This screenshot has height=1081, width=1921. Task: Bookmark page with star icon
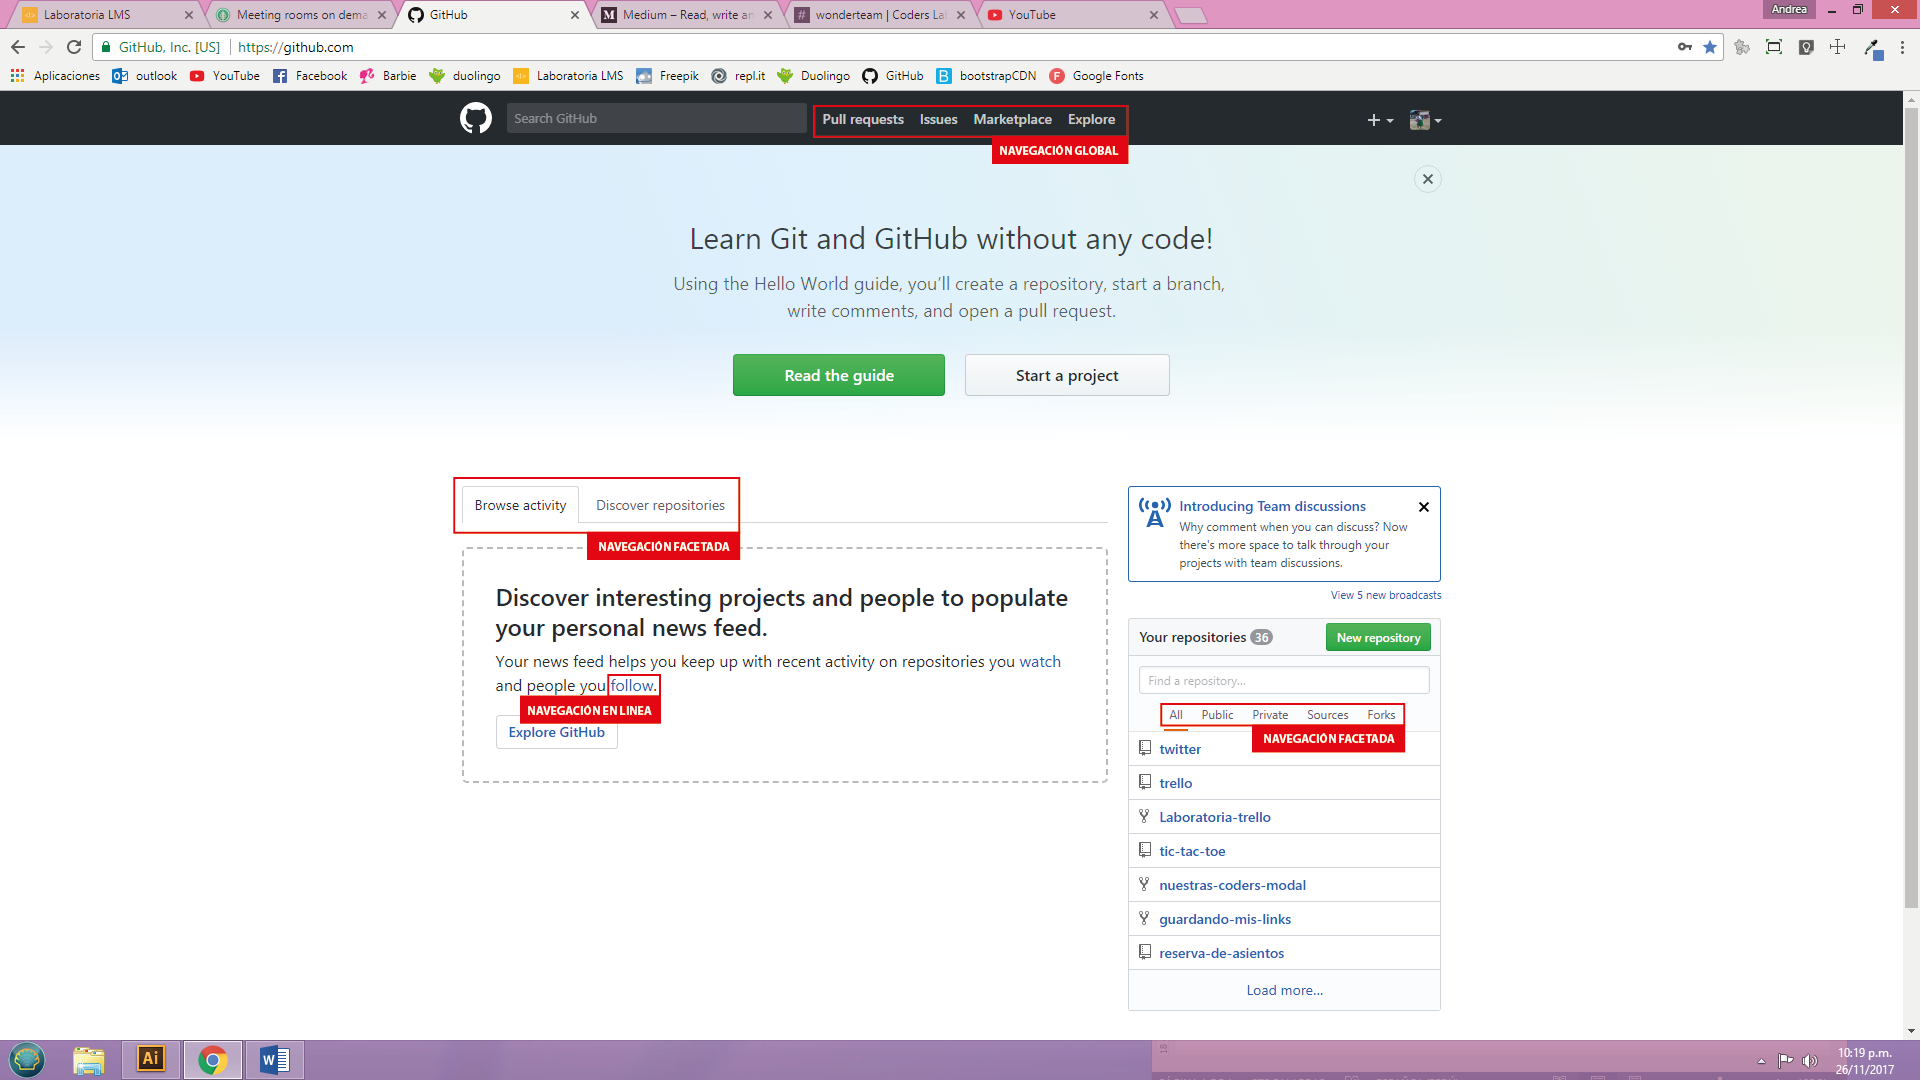(x=1710, y=47)
